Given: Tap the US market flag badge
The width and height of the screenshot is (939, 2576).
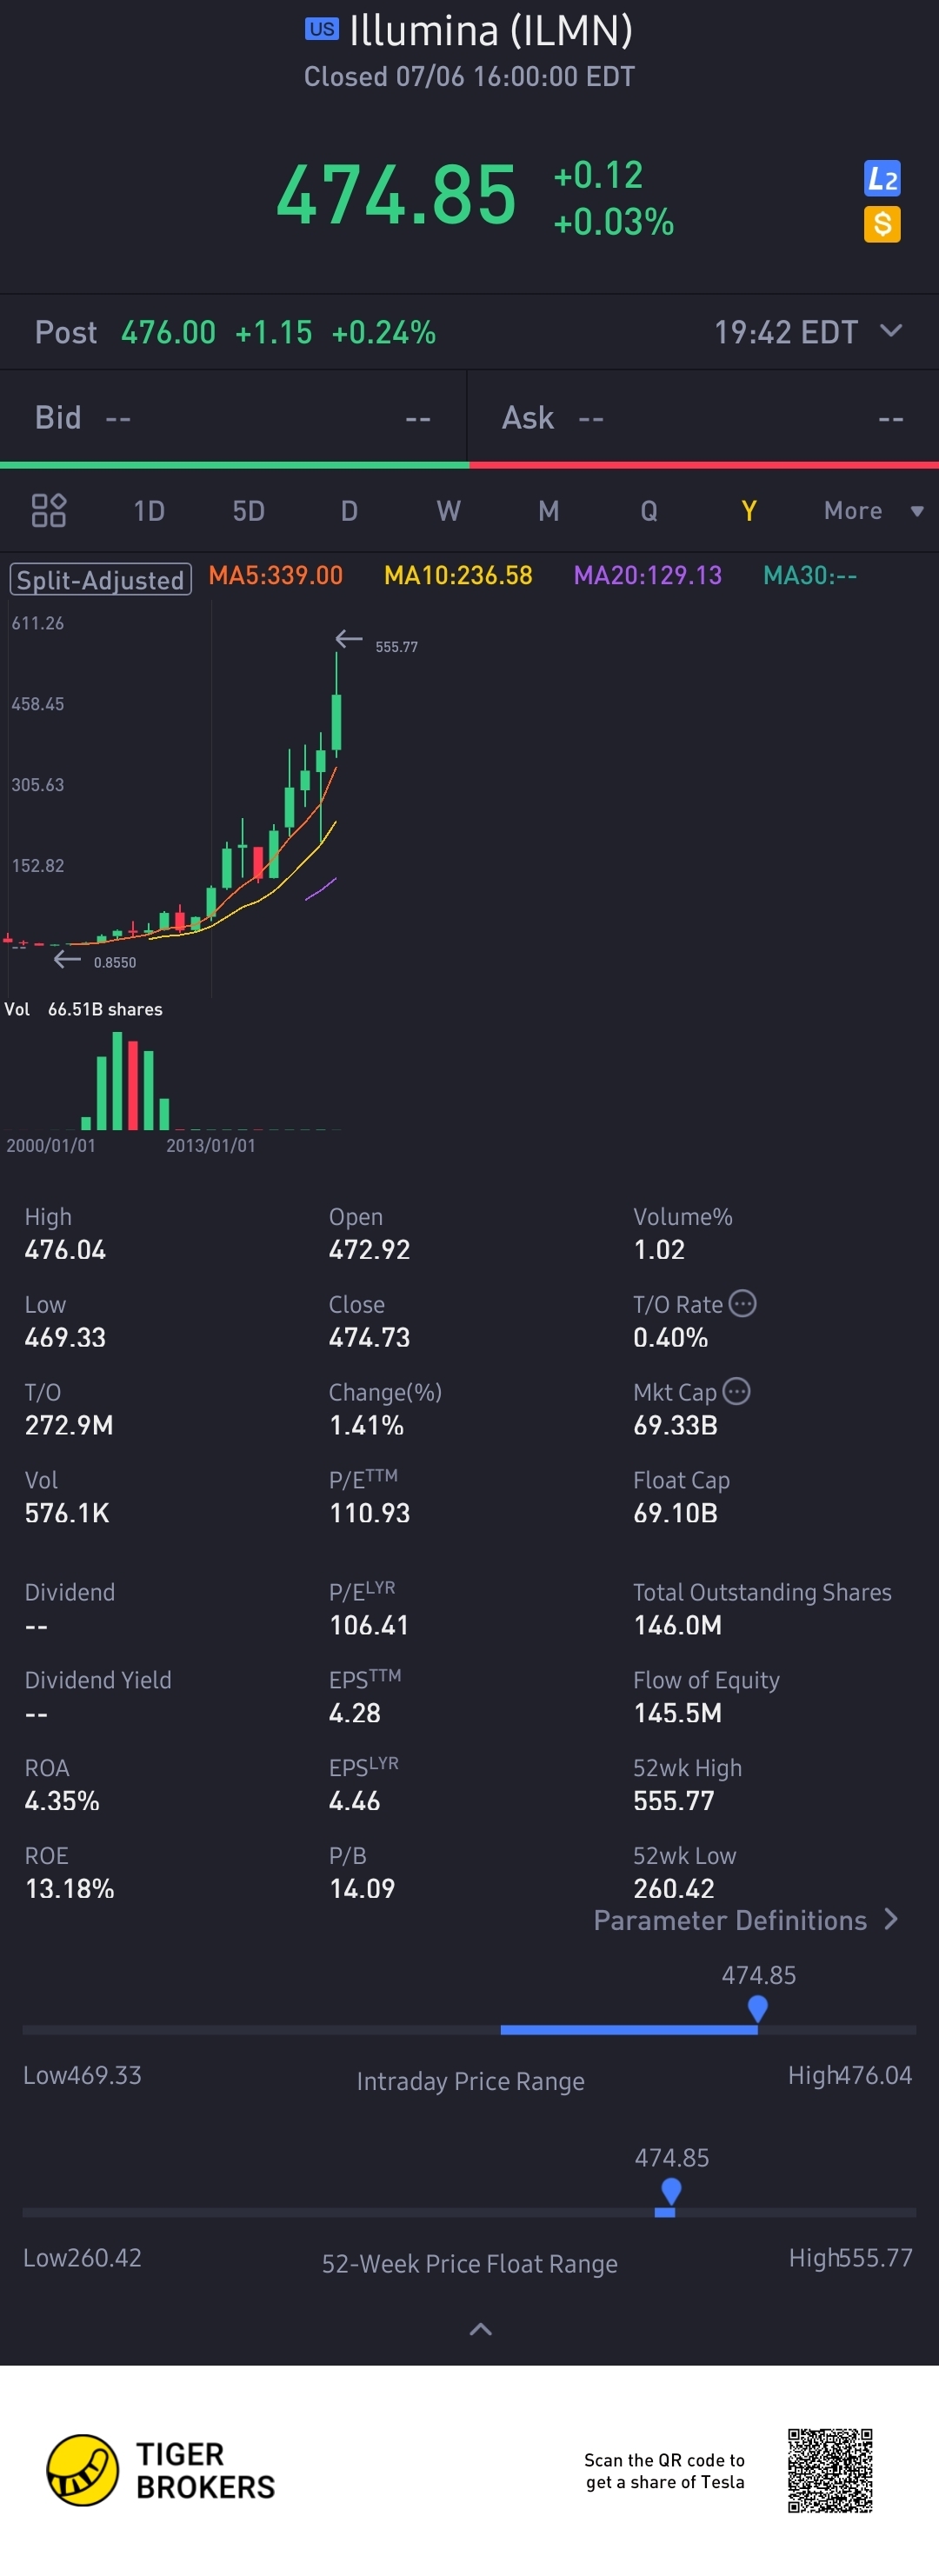Looking at the screenshot, I should coord(321,29).
